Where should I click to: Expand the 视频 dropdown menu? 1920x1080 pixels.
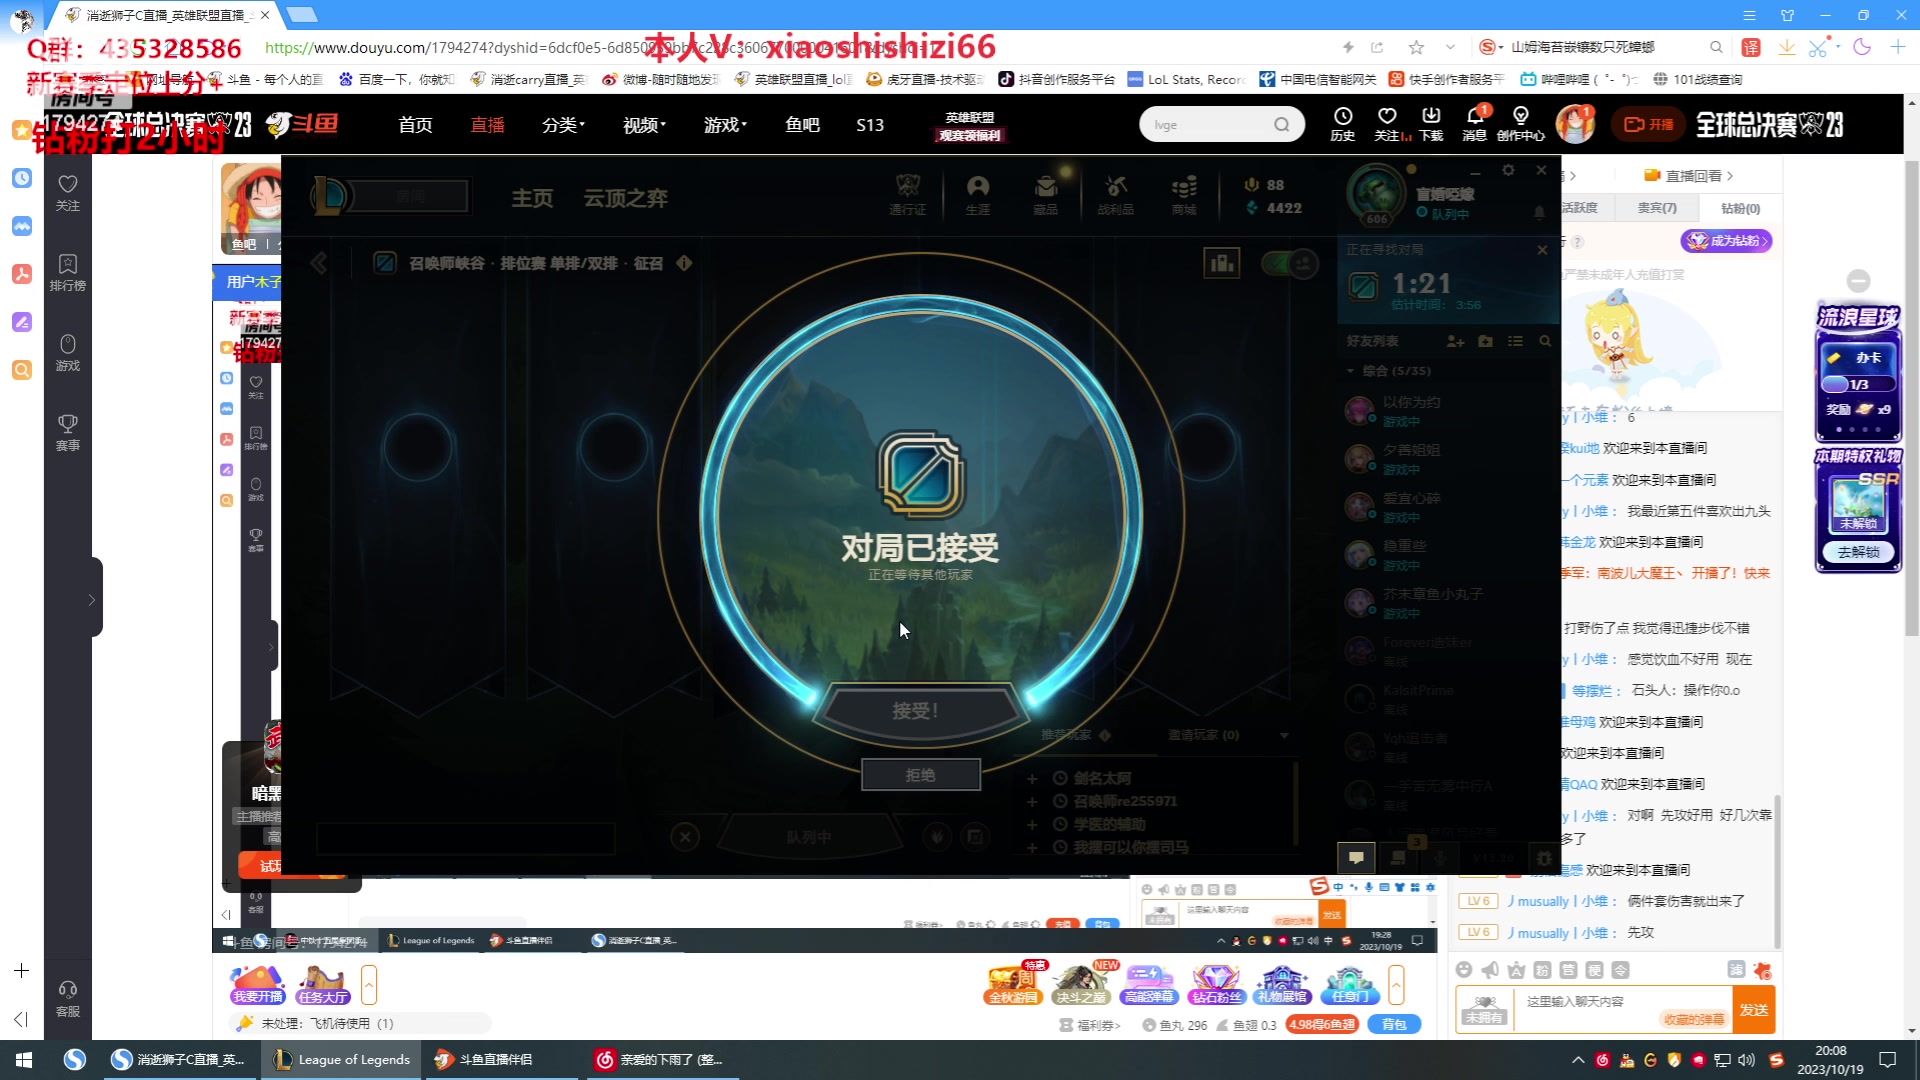click(x=644, y=125)
